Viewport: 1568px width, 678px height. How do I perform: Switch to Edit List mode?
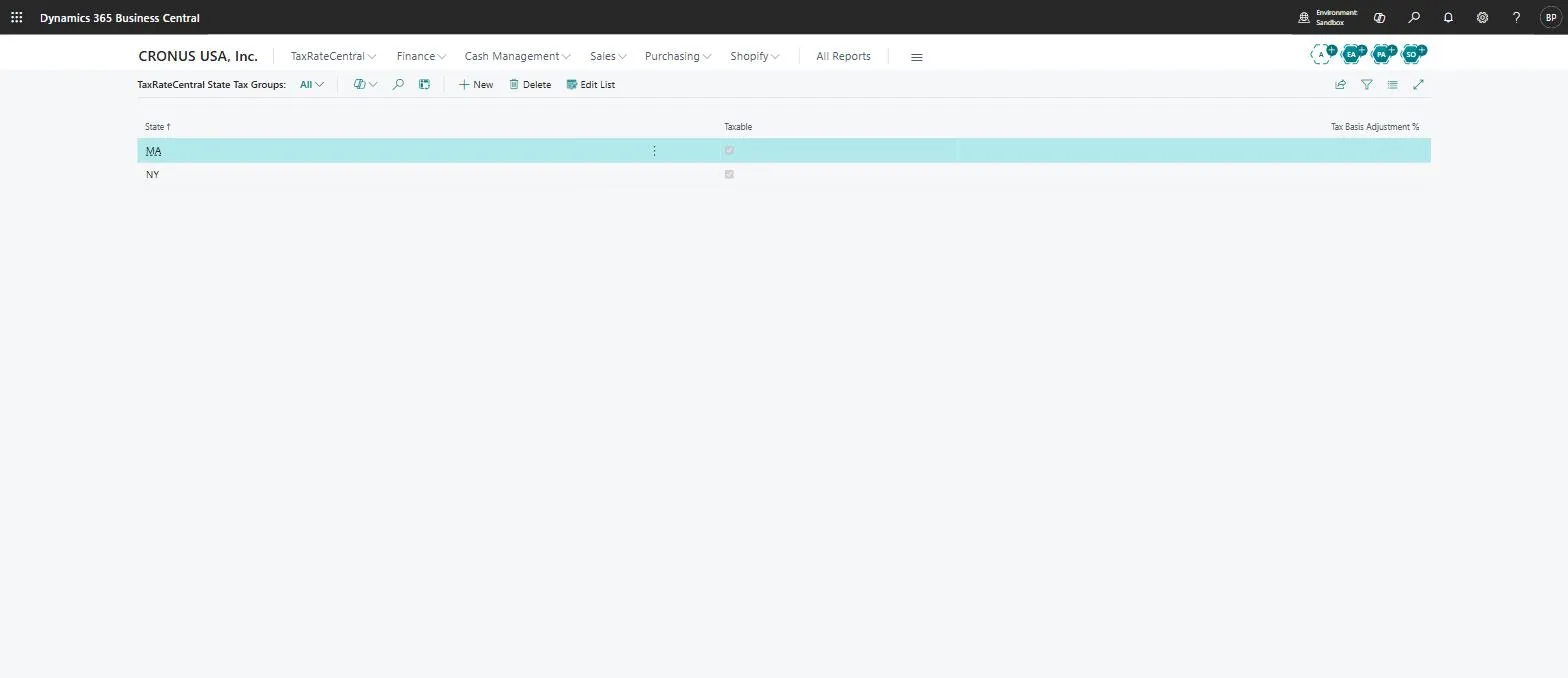point(590,85)
